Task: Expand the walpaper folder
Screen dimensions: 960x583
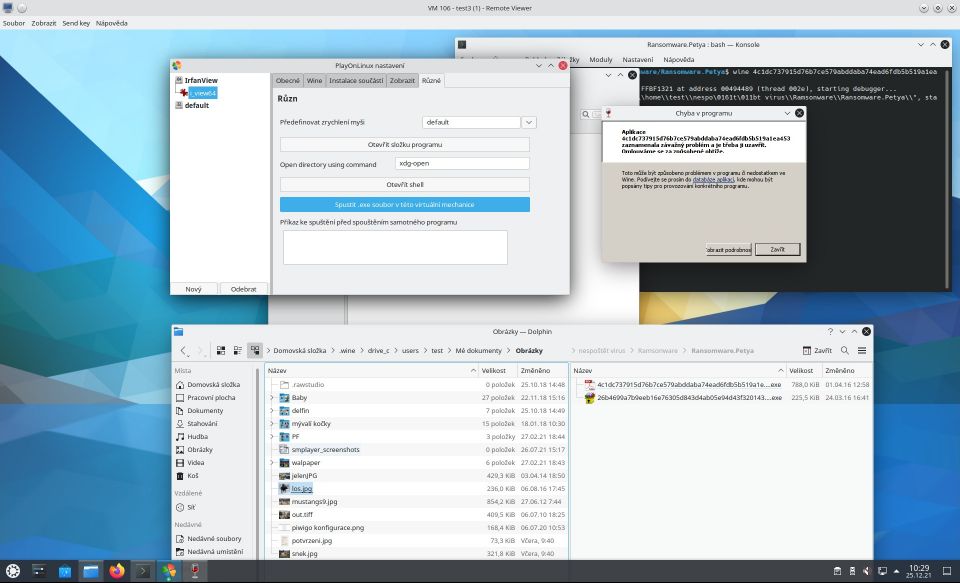Action: click(272, 462)
